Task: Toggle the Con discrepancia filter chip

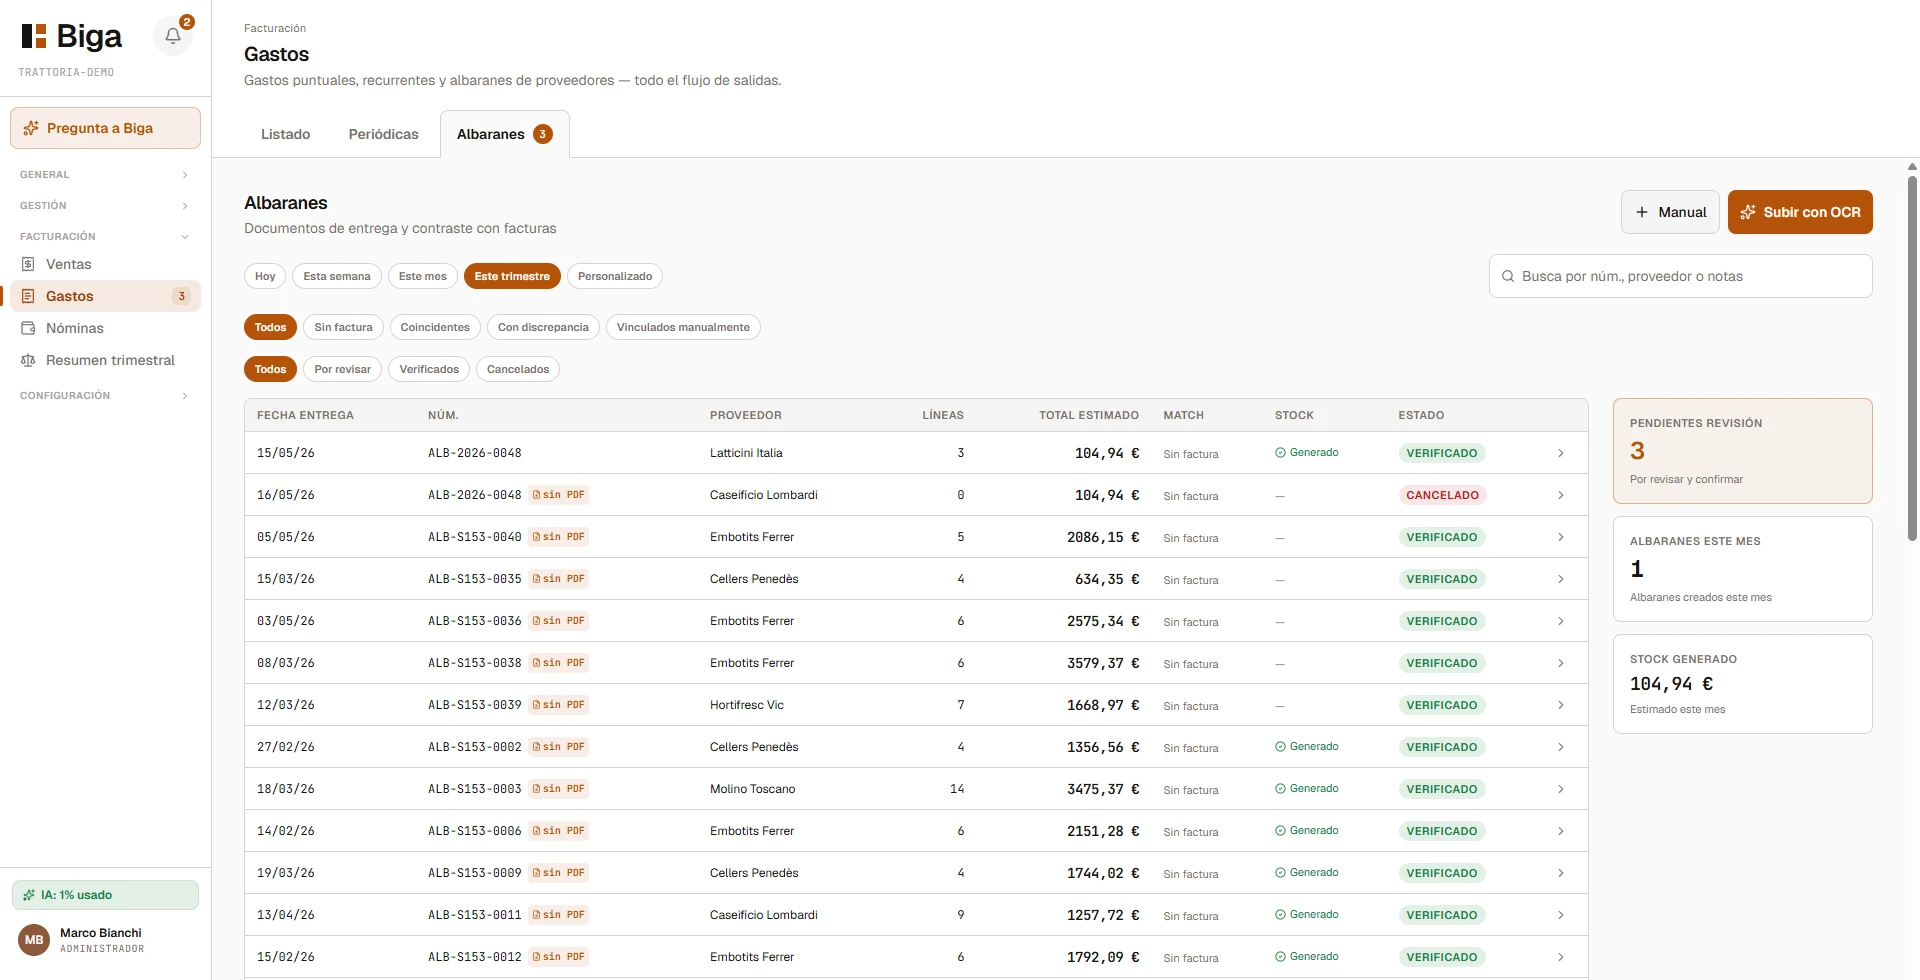Action: (543, 327)
